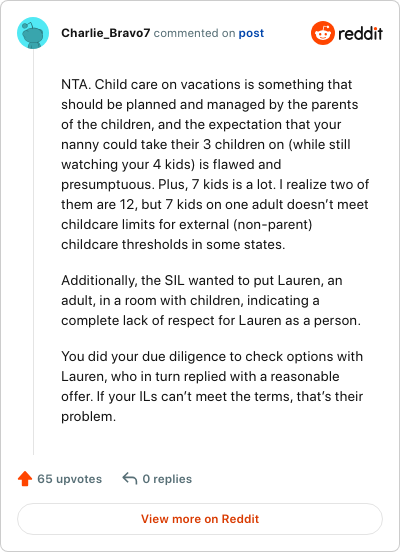Image resolution: width=400 pixels, height=552 pixels.
Task: Collapse the comment via the vertical thread line
Action: coord(33,252)
